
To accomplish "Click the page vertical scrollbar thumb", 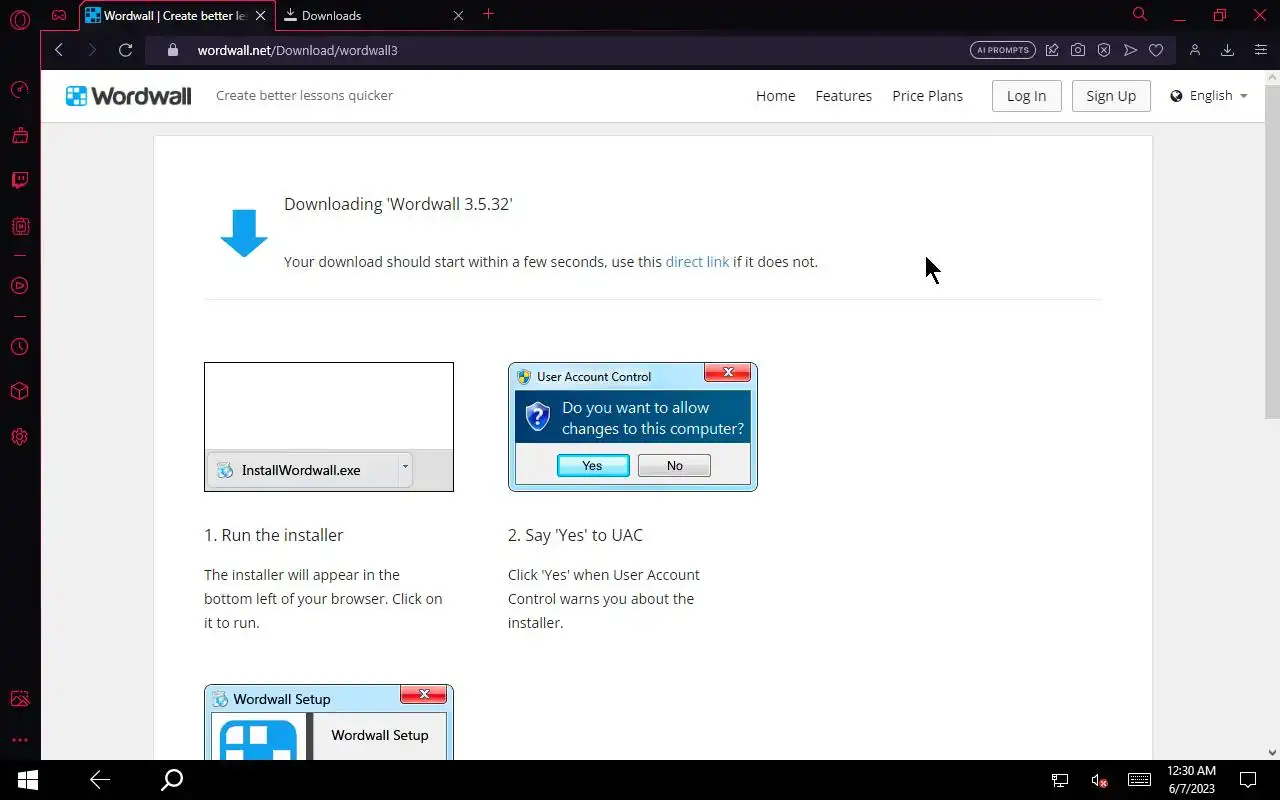I will [1272, 250].
